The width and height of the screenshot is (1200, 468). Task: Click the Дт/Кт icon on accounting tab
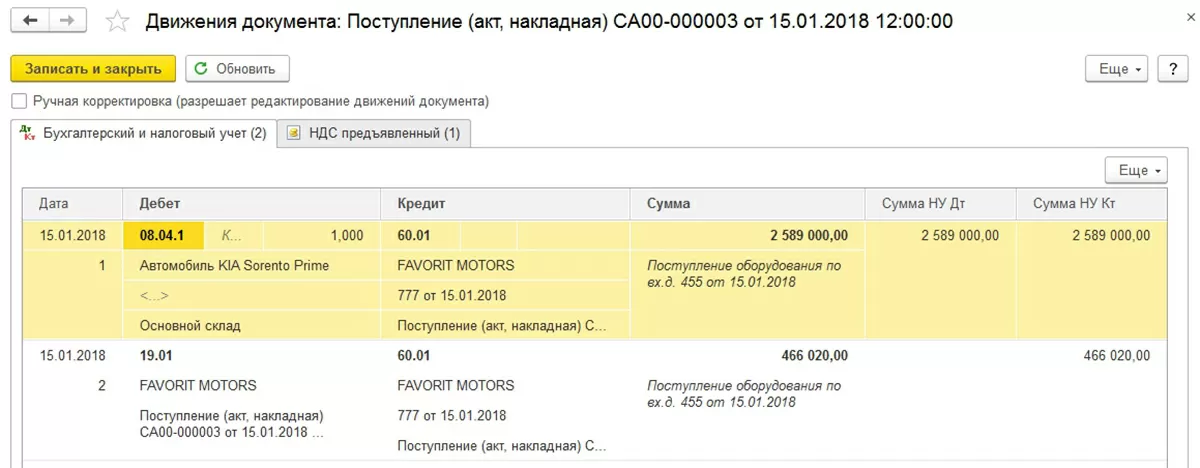pos(27,134)
